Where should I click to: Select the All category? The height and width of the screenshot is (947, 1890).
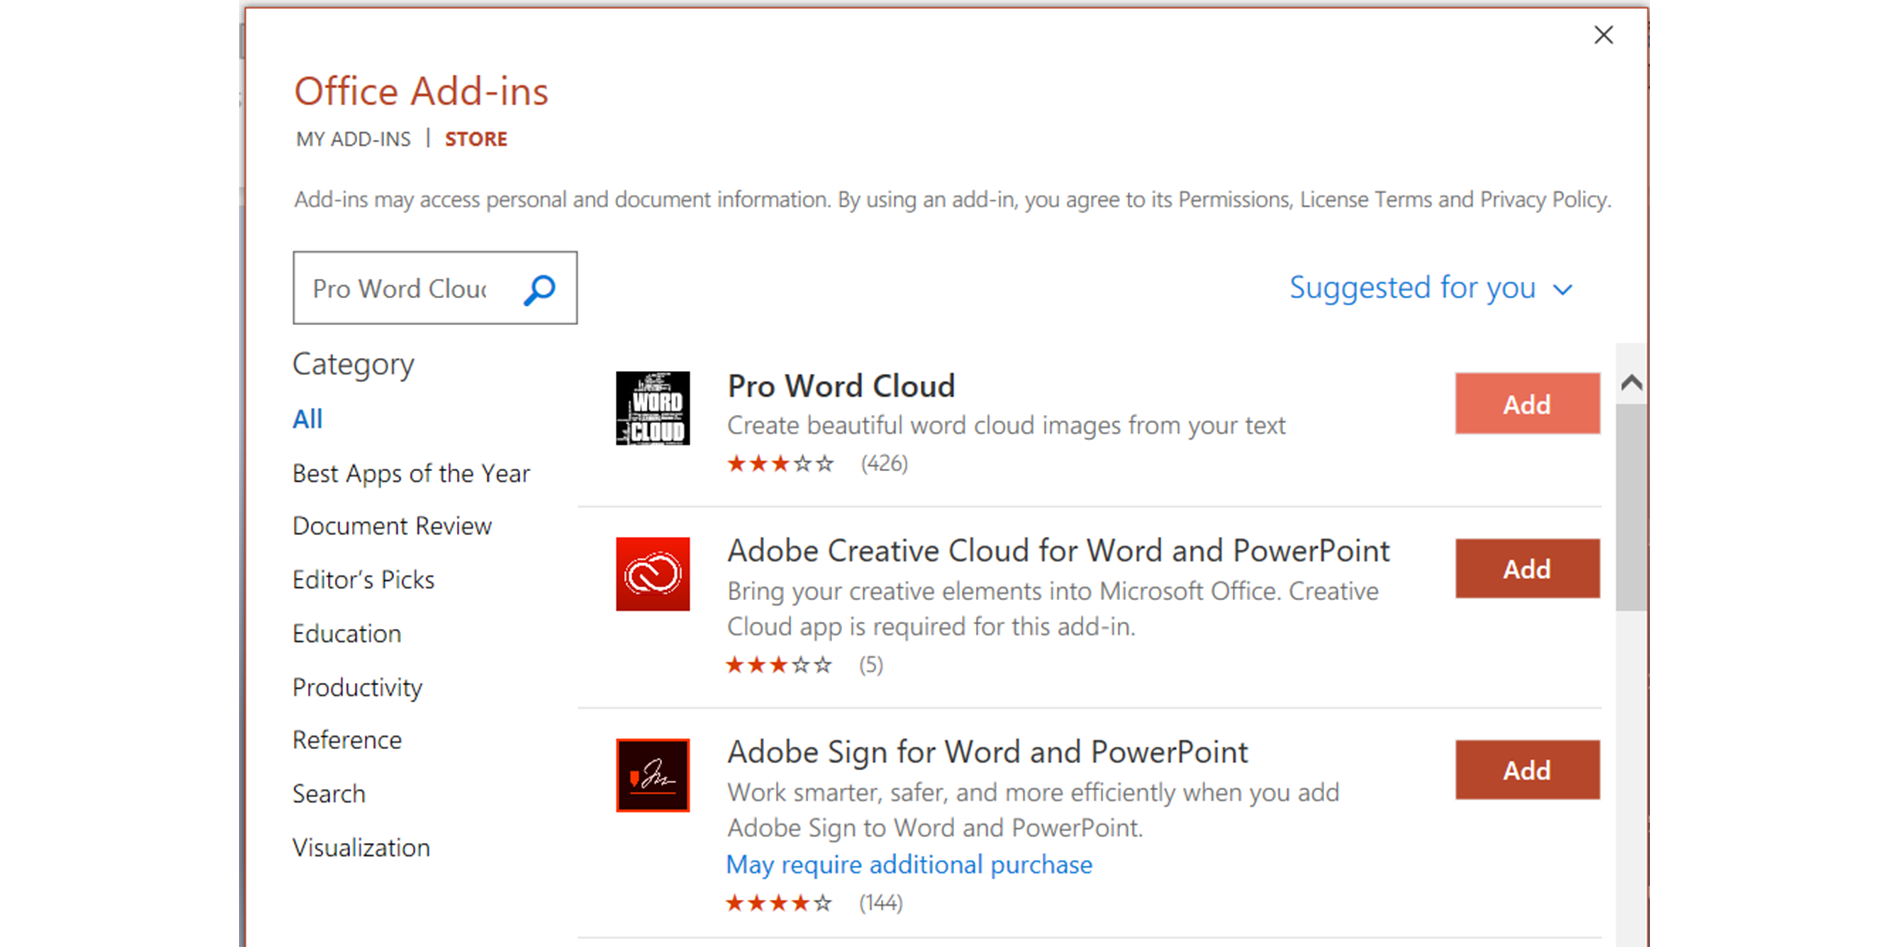click(x=307, y=419)
